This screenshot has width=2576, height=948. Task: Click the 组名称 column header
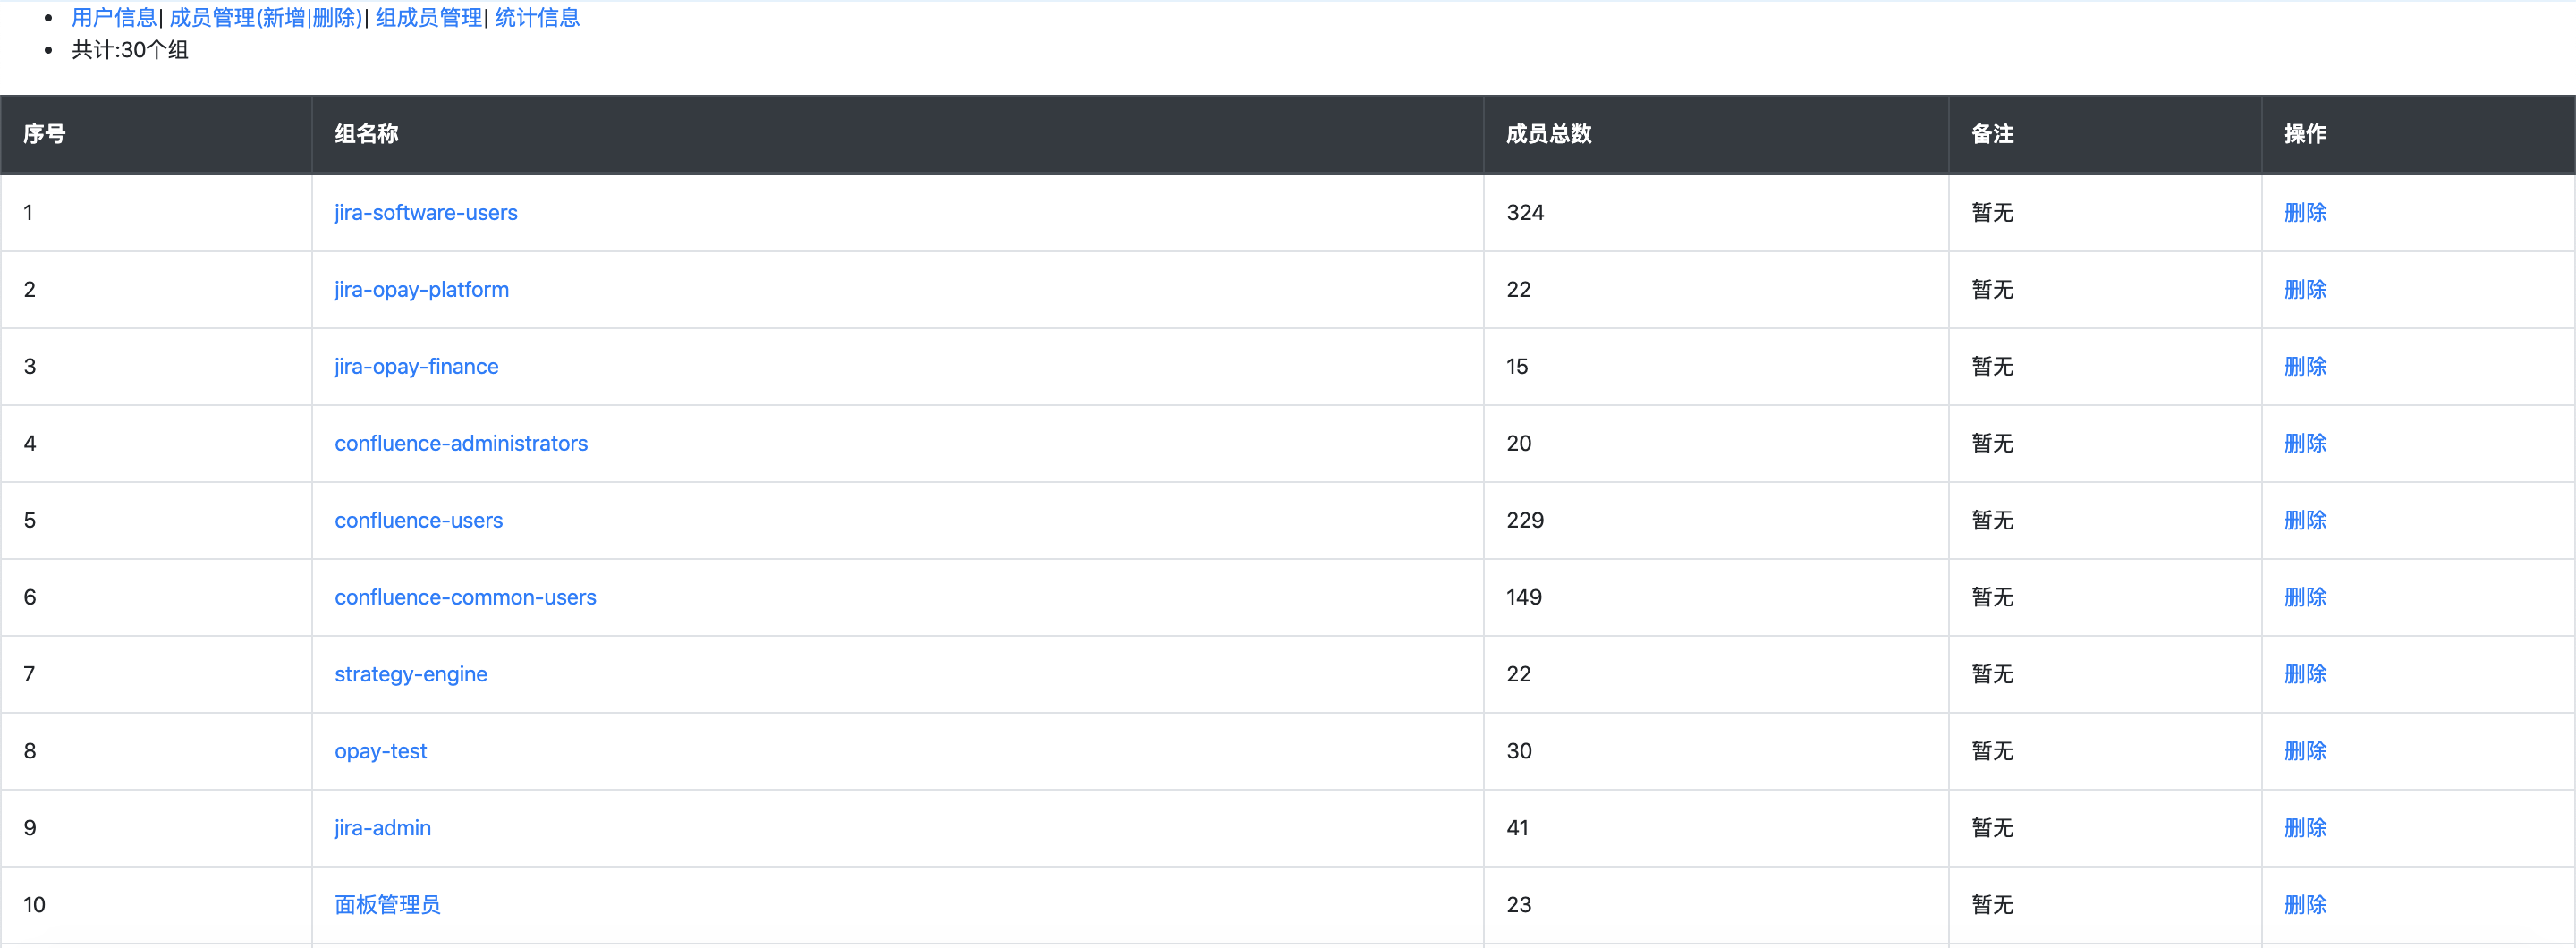[x=366, y=134]
